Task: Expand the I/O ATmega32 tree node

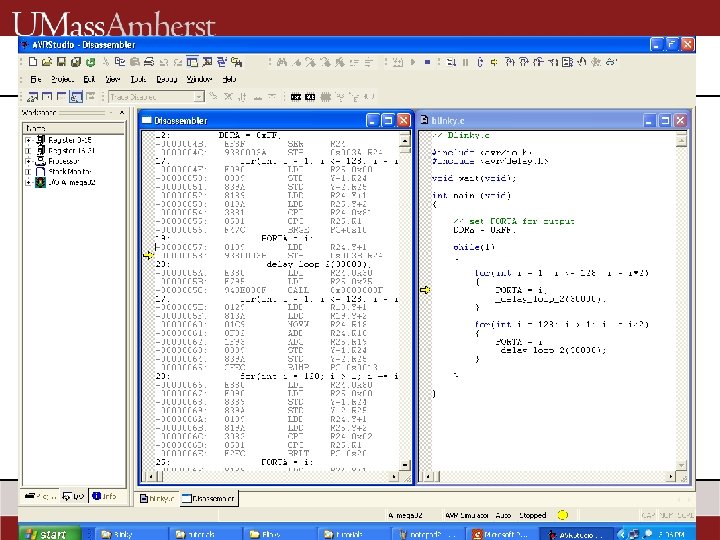Action: coord(28,182)
